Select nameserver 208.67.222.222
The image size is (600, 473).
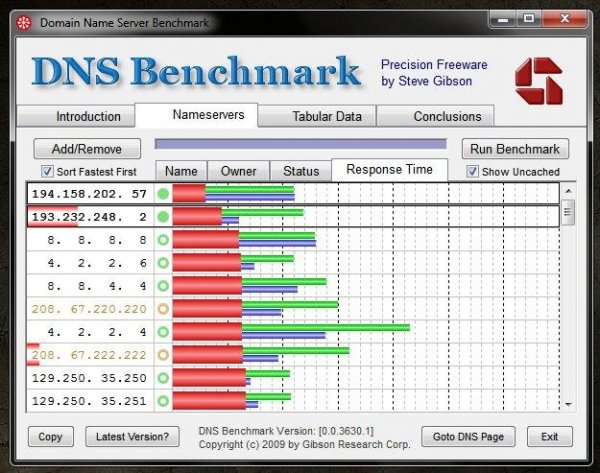(x=90, y=355)
